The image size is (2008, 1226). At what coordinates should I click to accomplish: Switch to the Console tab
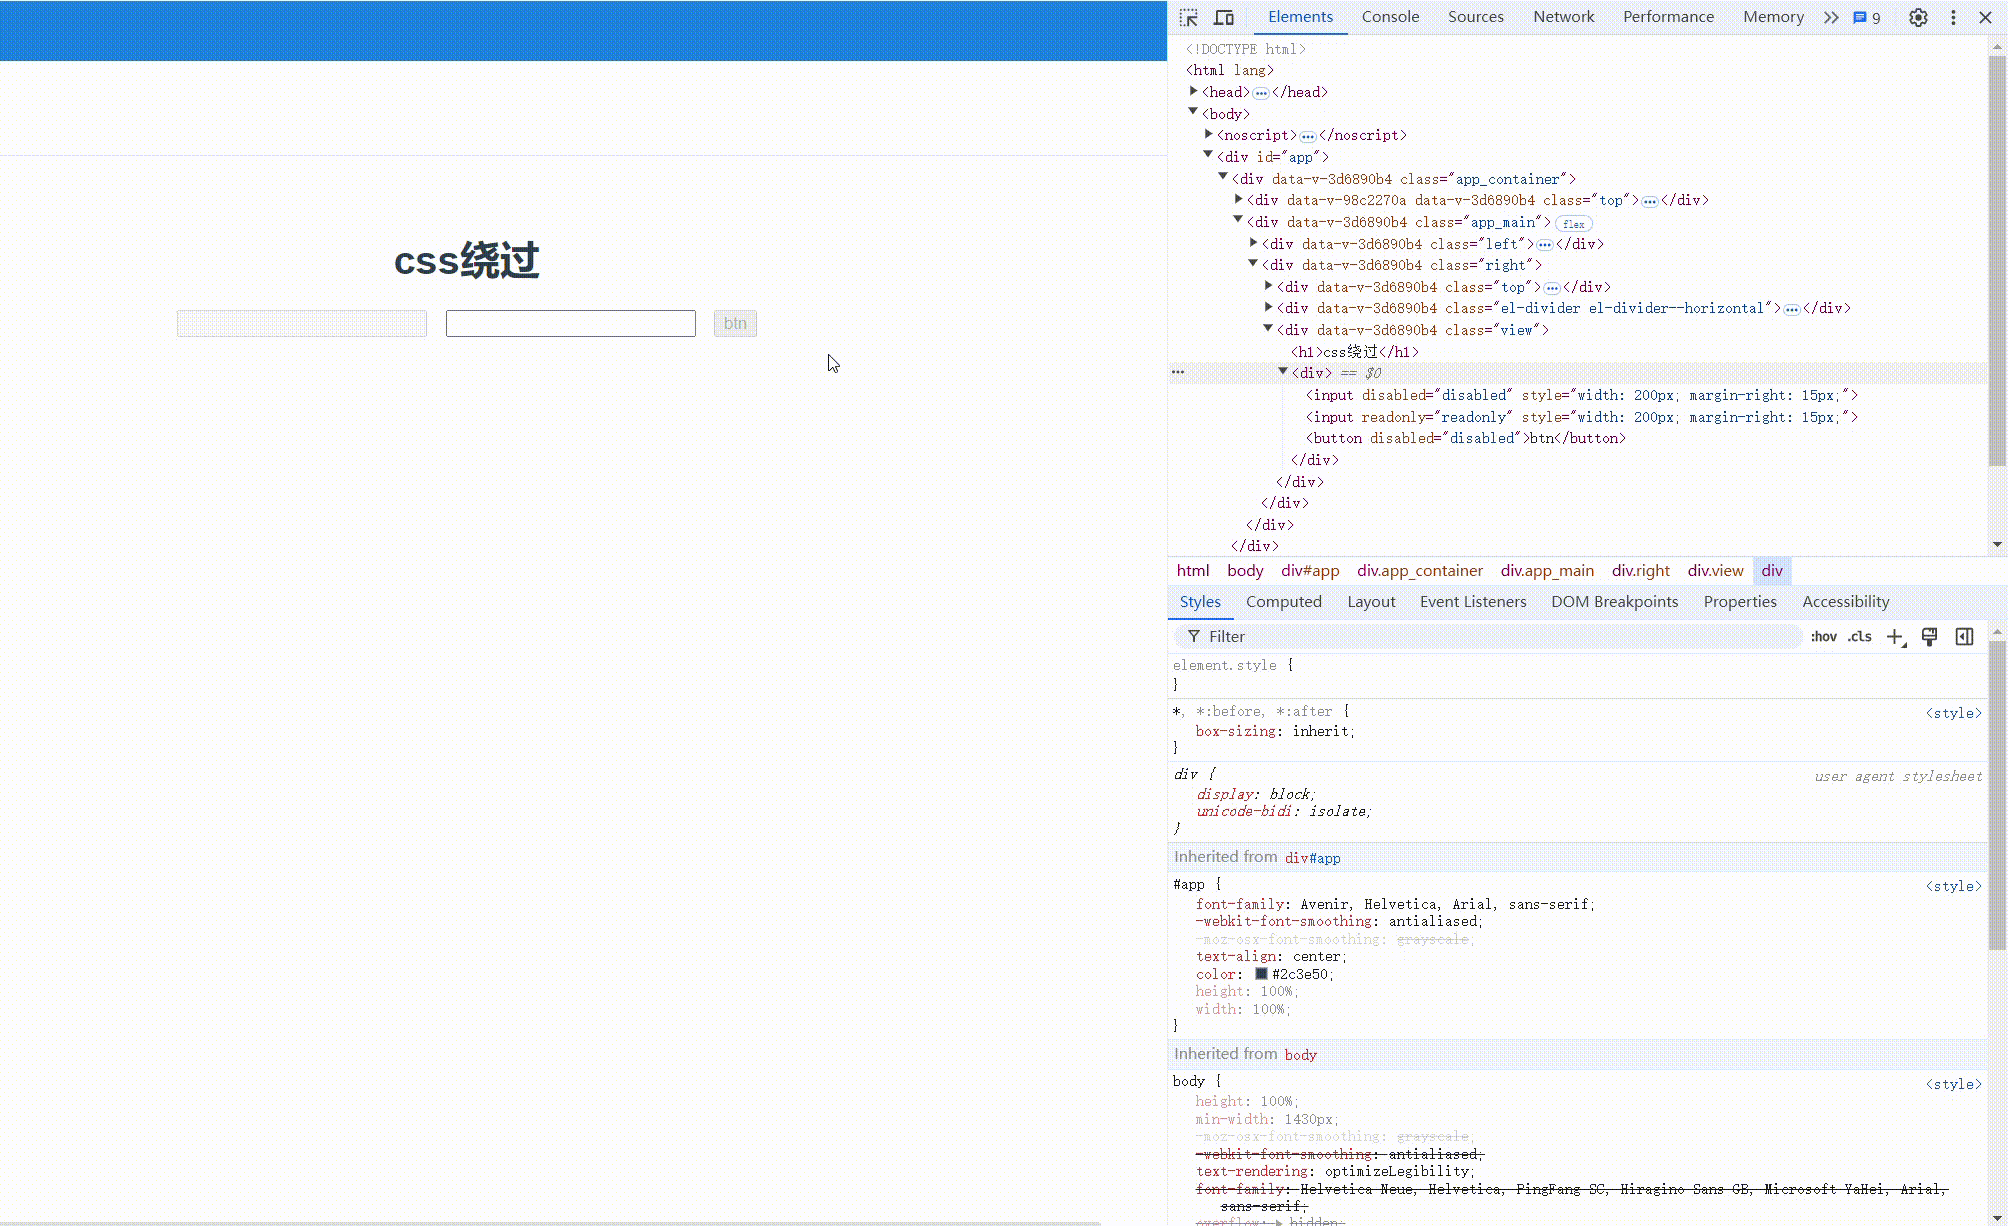[x=1390, y=17]
